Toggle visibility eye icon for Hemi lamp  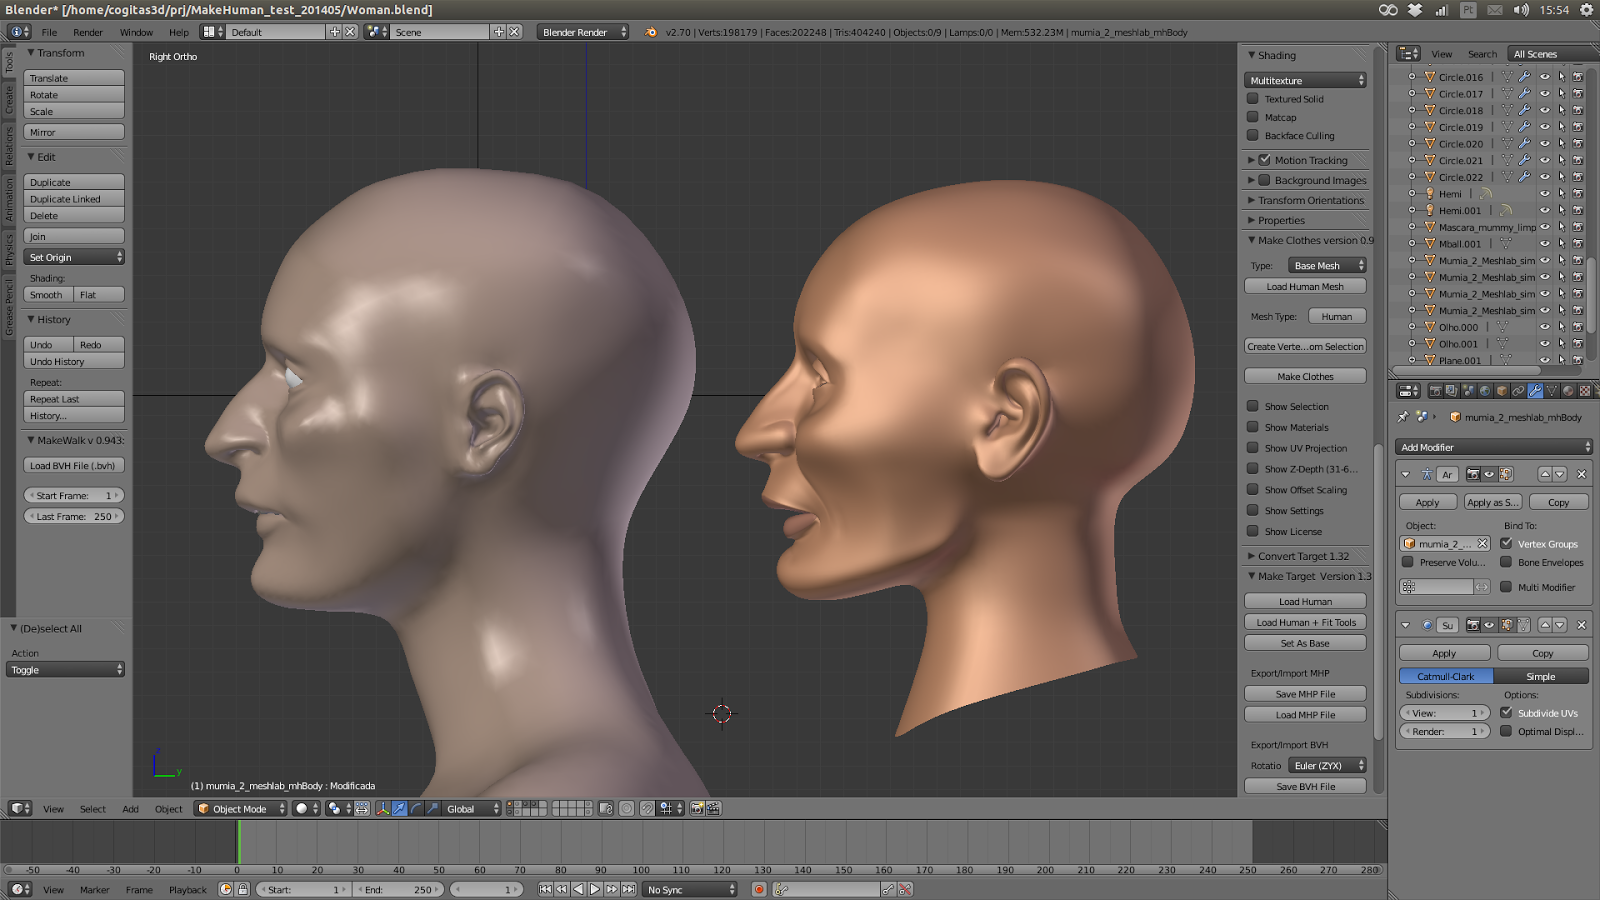1545,194
